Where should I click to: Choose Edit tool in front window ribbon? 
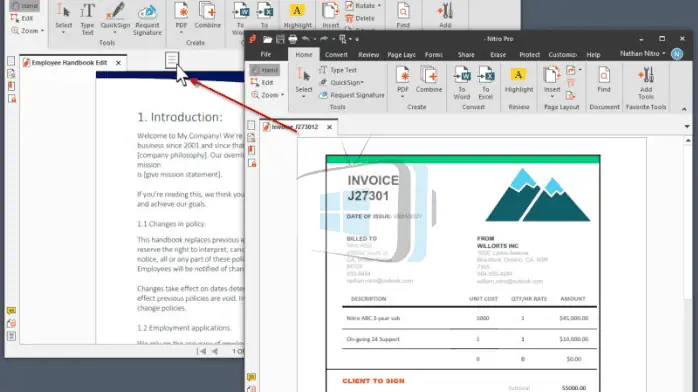(263, 82)
